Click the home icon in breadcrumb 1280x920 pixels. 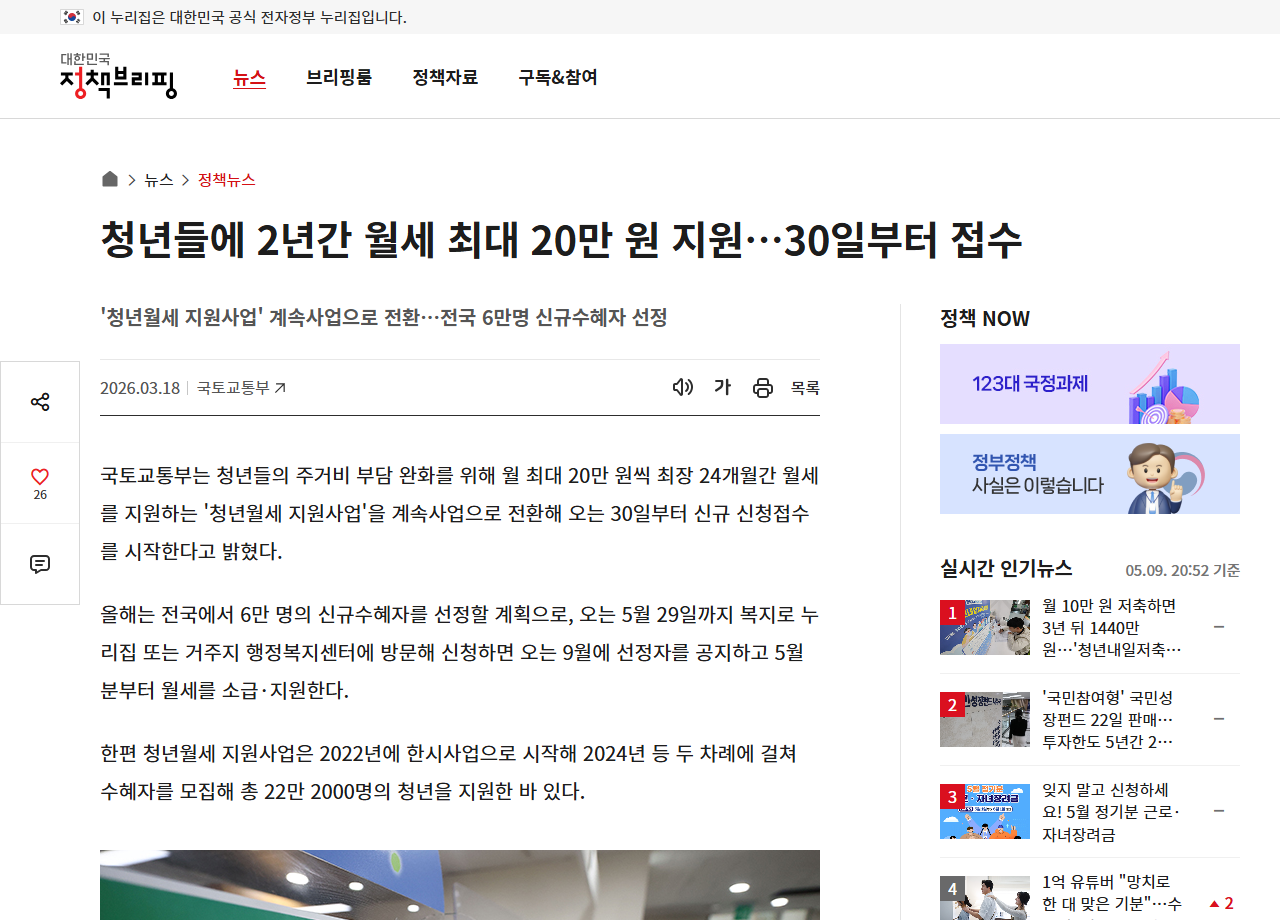click(x=110, y=179)
